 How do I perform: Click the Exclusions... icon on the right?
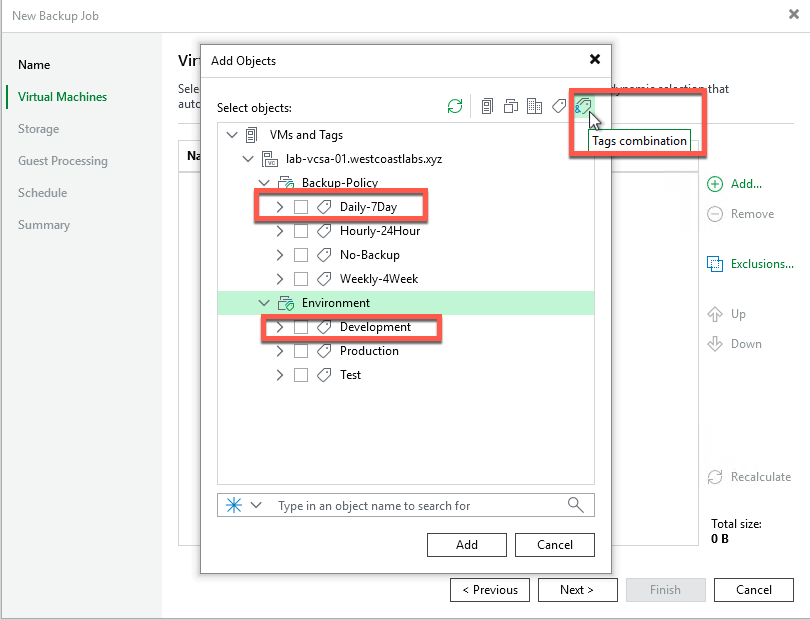[715, 264]
